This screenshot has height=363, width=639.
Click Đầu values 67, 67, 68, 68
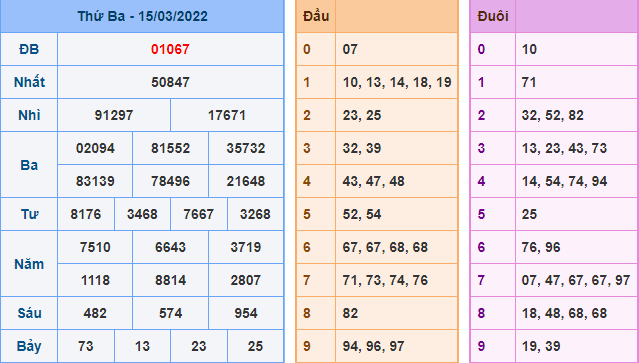[x=385, y=247]
